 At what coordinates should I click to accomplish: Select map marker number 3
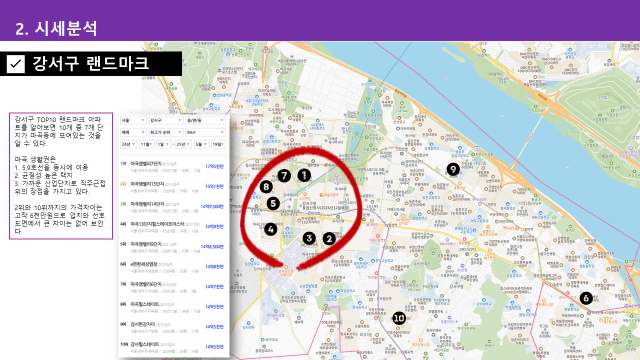pyautogui.click(x=309, y=238)
